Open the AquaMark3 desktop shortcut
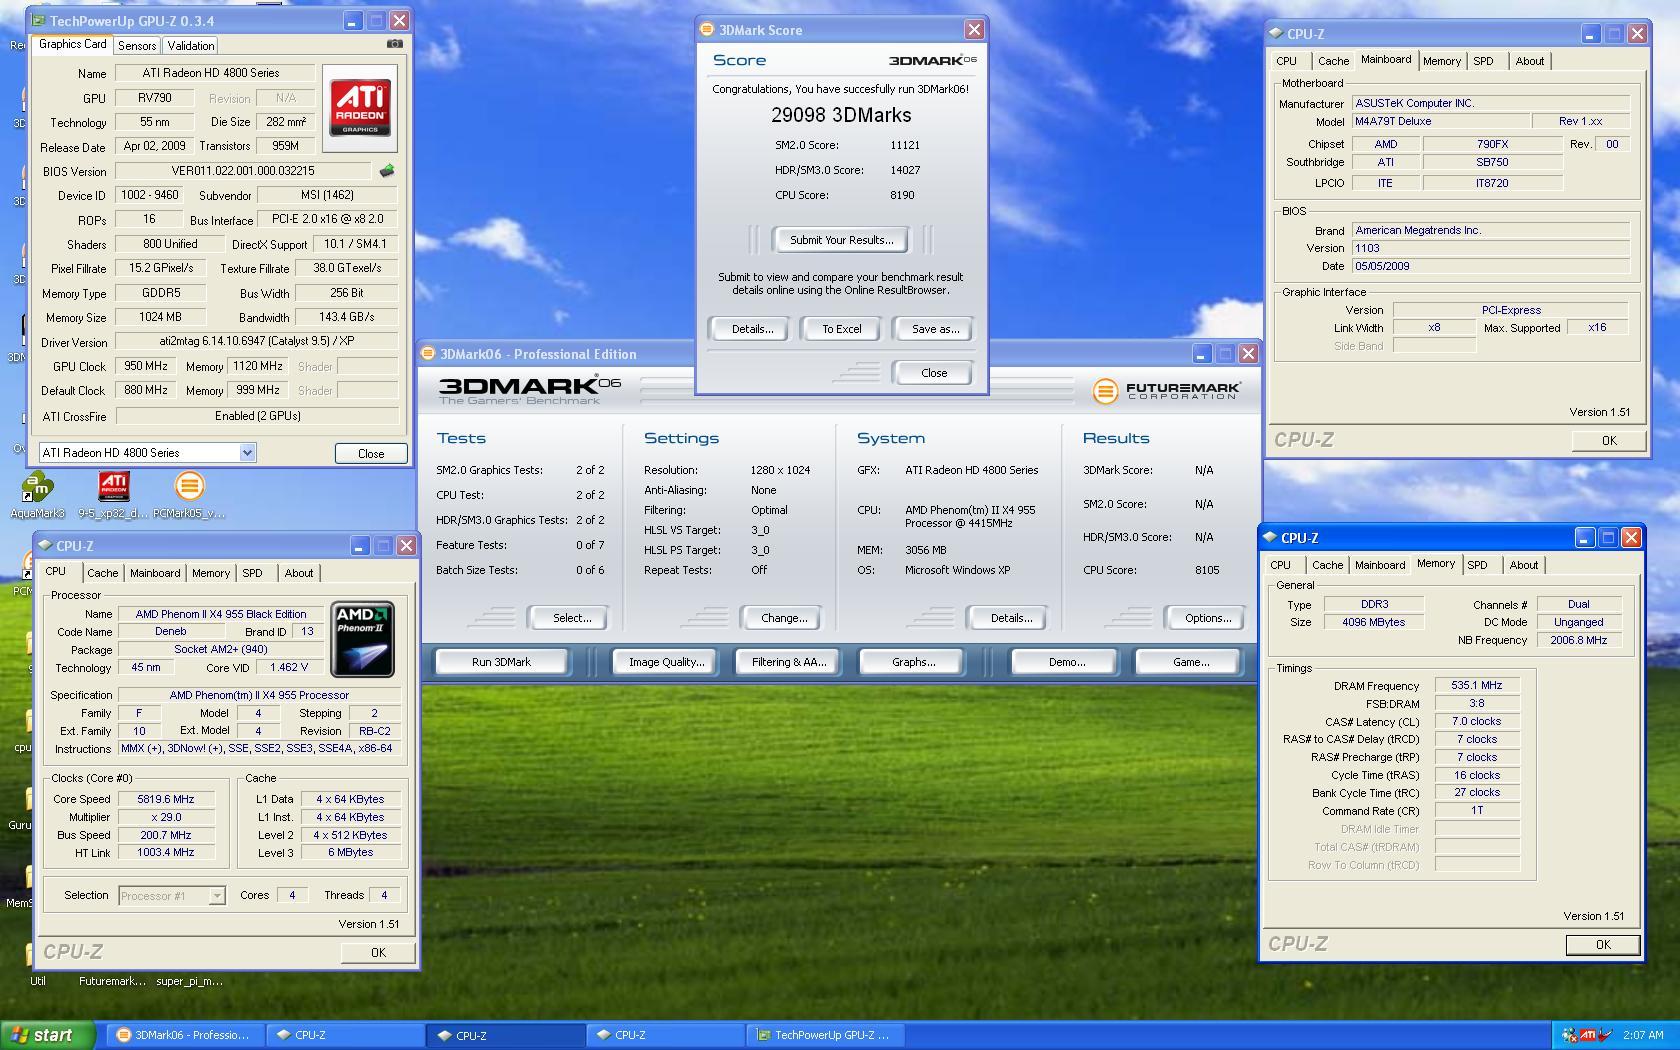This screenshot has height=1050, width=1680. click(37, 496)
